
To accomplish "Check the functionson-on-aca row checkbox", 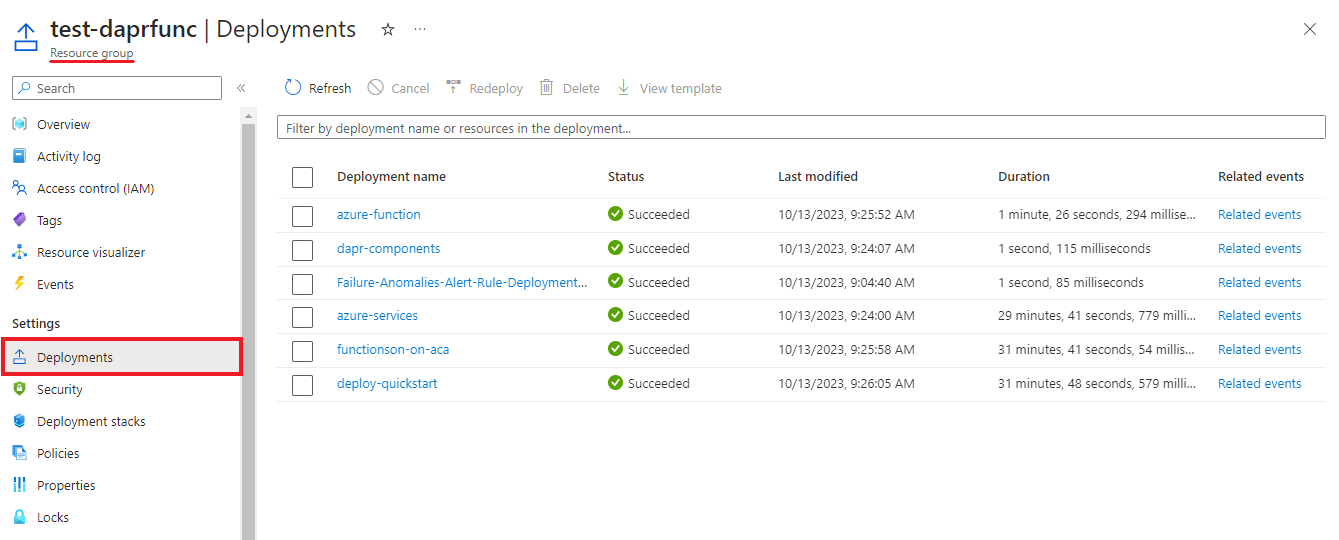I will pos(303,351).
